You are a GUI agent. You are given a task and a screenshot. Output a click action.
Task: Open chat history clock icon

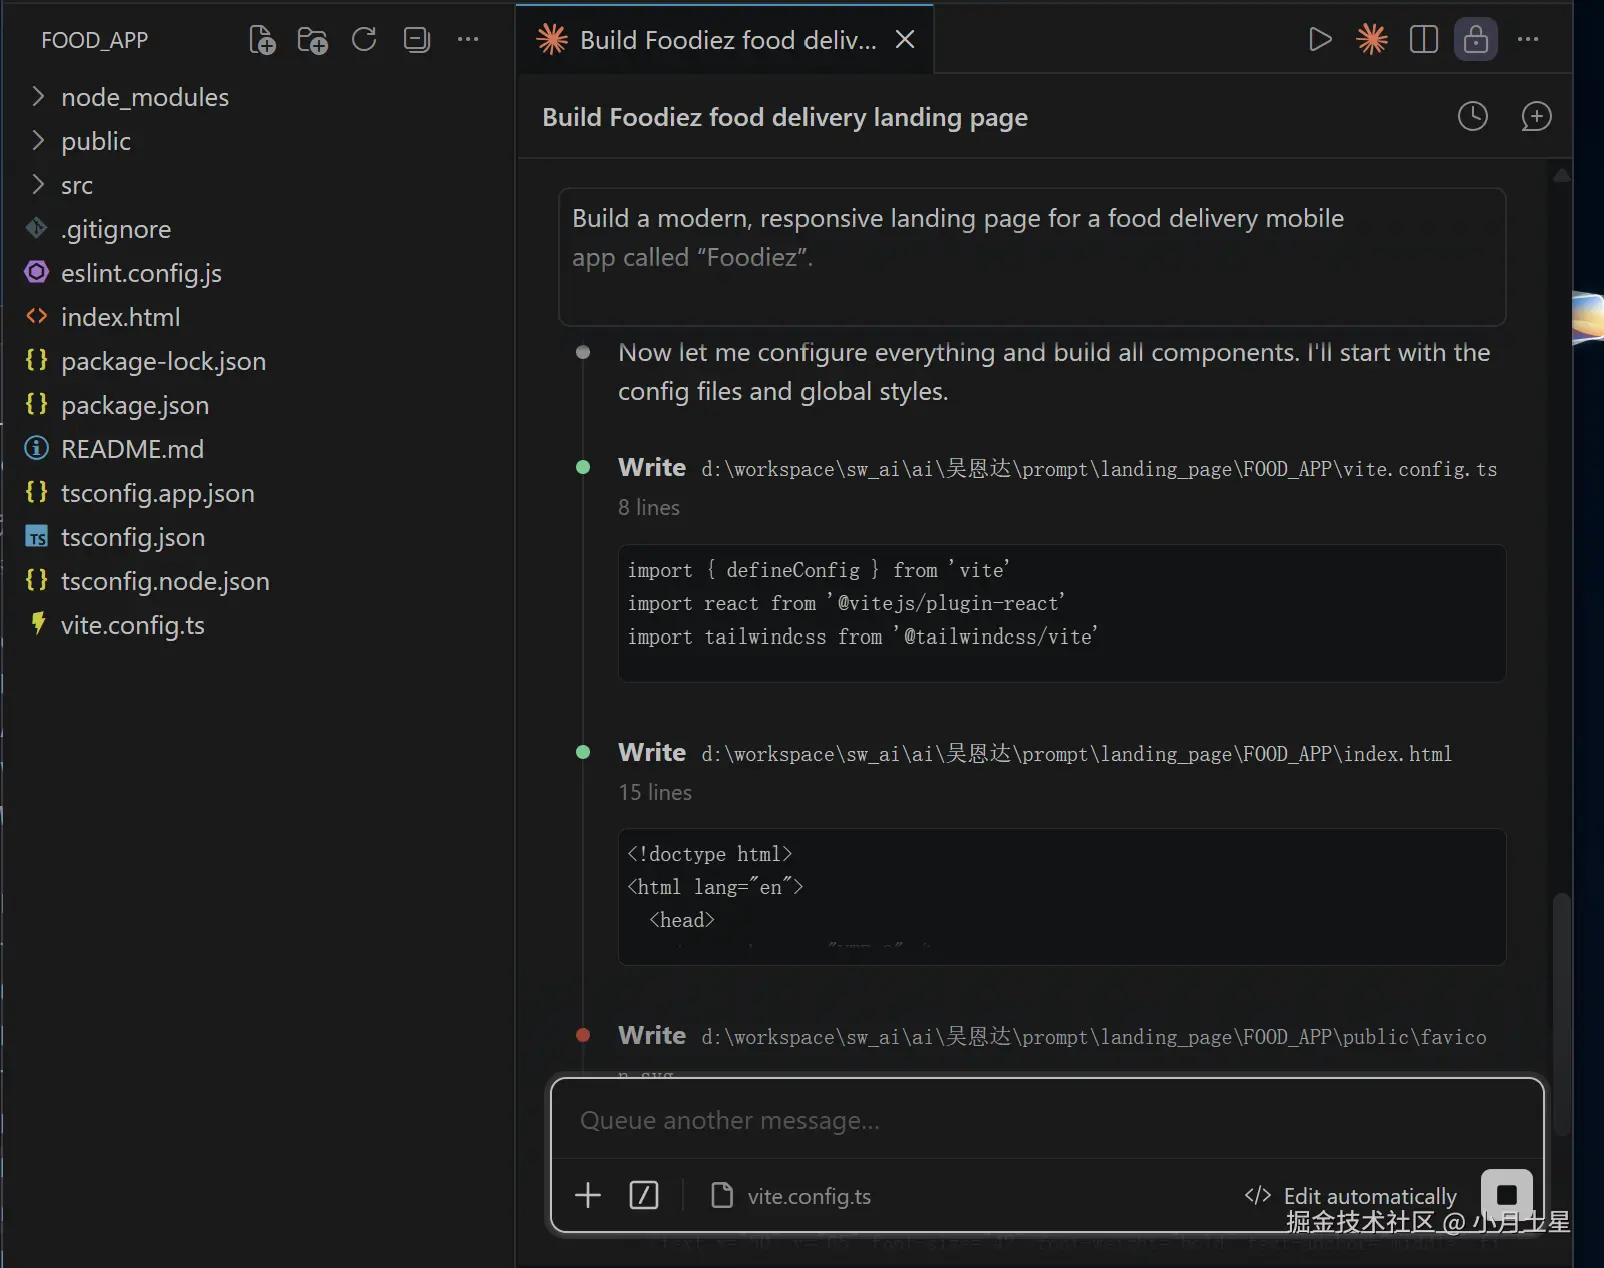click(1472, 117)
